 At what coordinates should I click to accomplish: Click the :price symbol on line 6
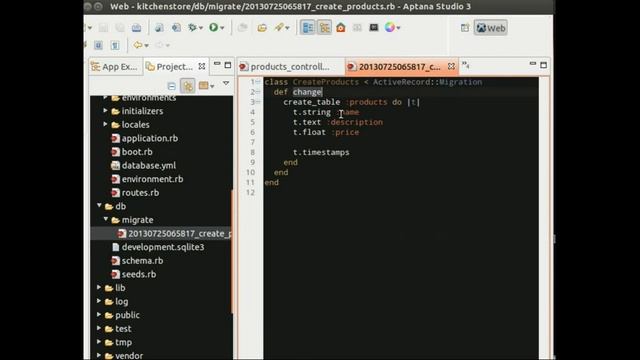(345, 132)
